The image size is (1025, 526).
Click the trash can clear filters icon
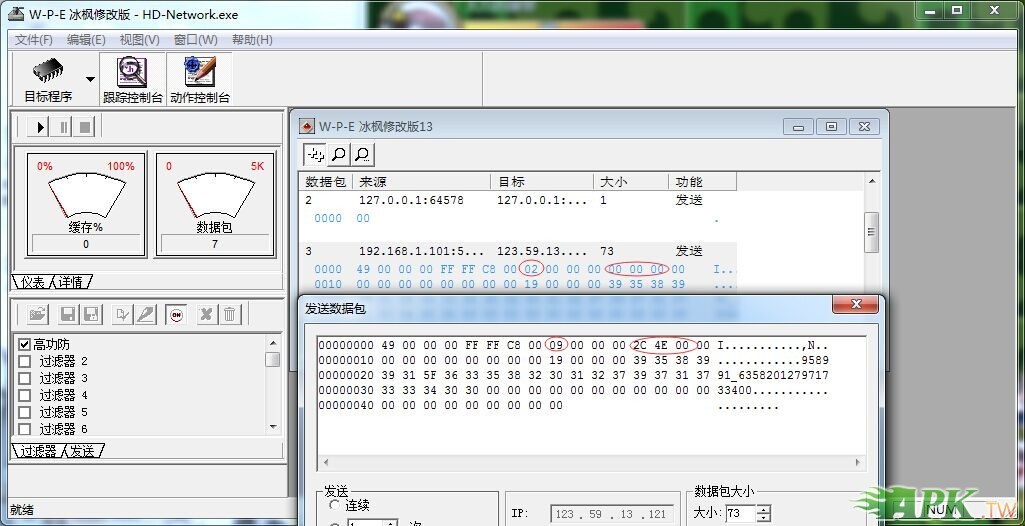coord(229,315)
